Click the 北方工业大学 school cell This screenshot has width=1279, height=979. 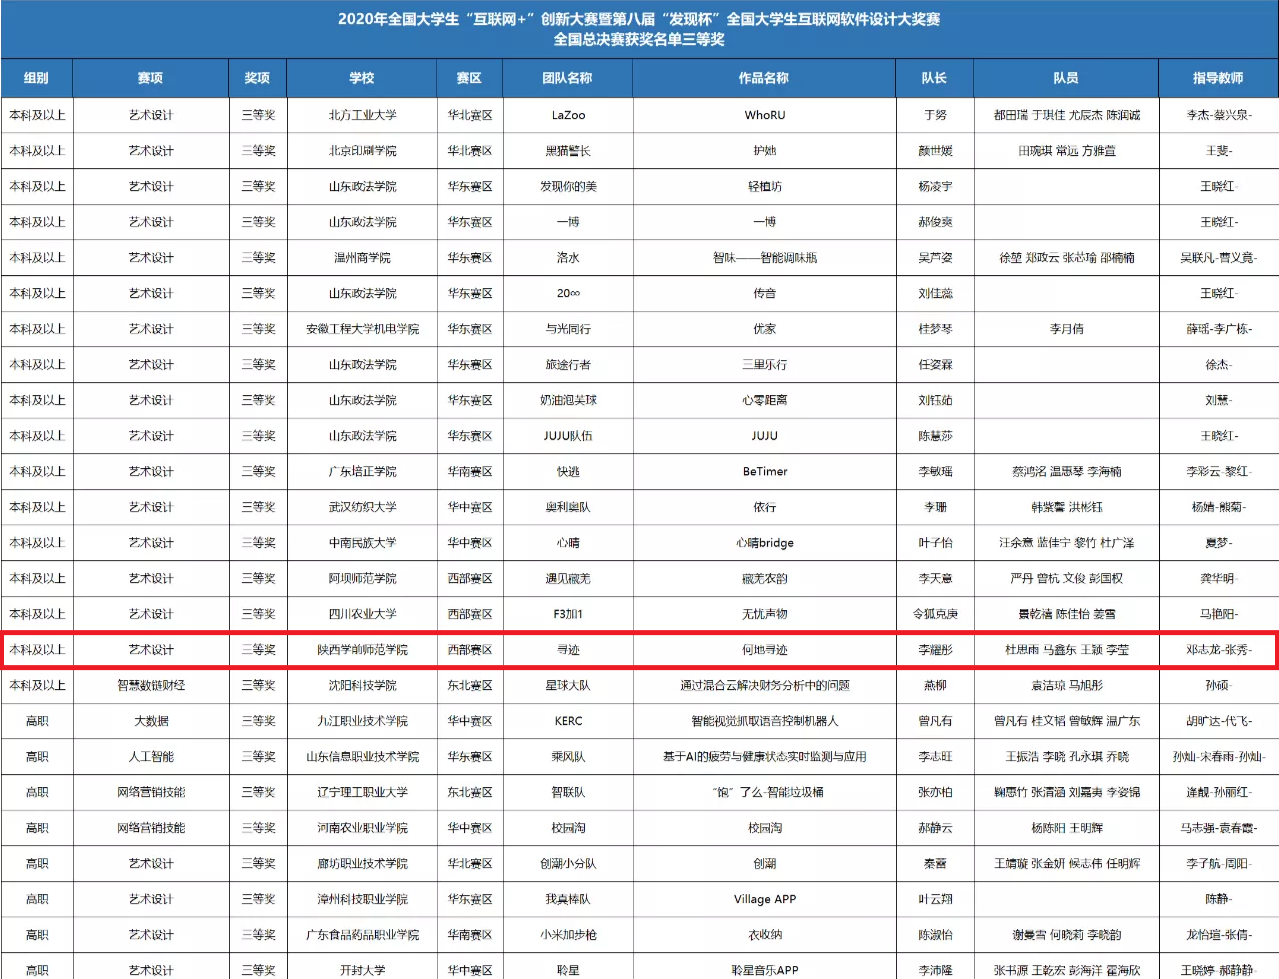coord(362,115)
